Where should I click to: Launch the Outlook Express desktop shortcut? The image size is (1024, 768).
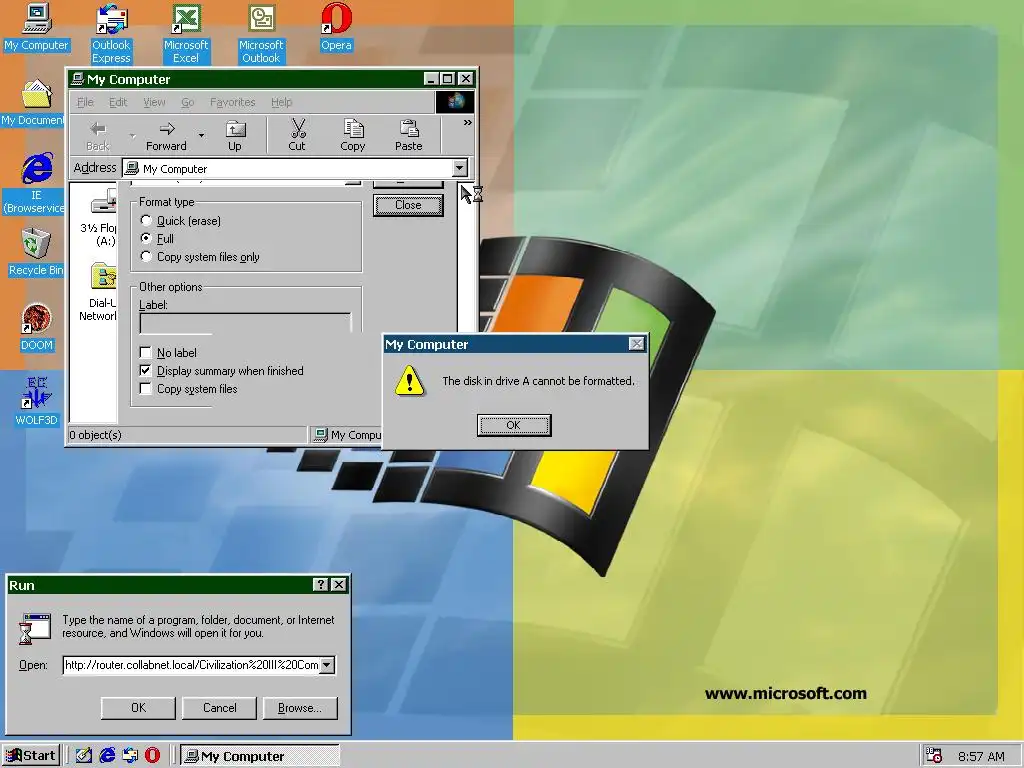pos(111,34)
